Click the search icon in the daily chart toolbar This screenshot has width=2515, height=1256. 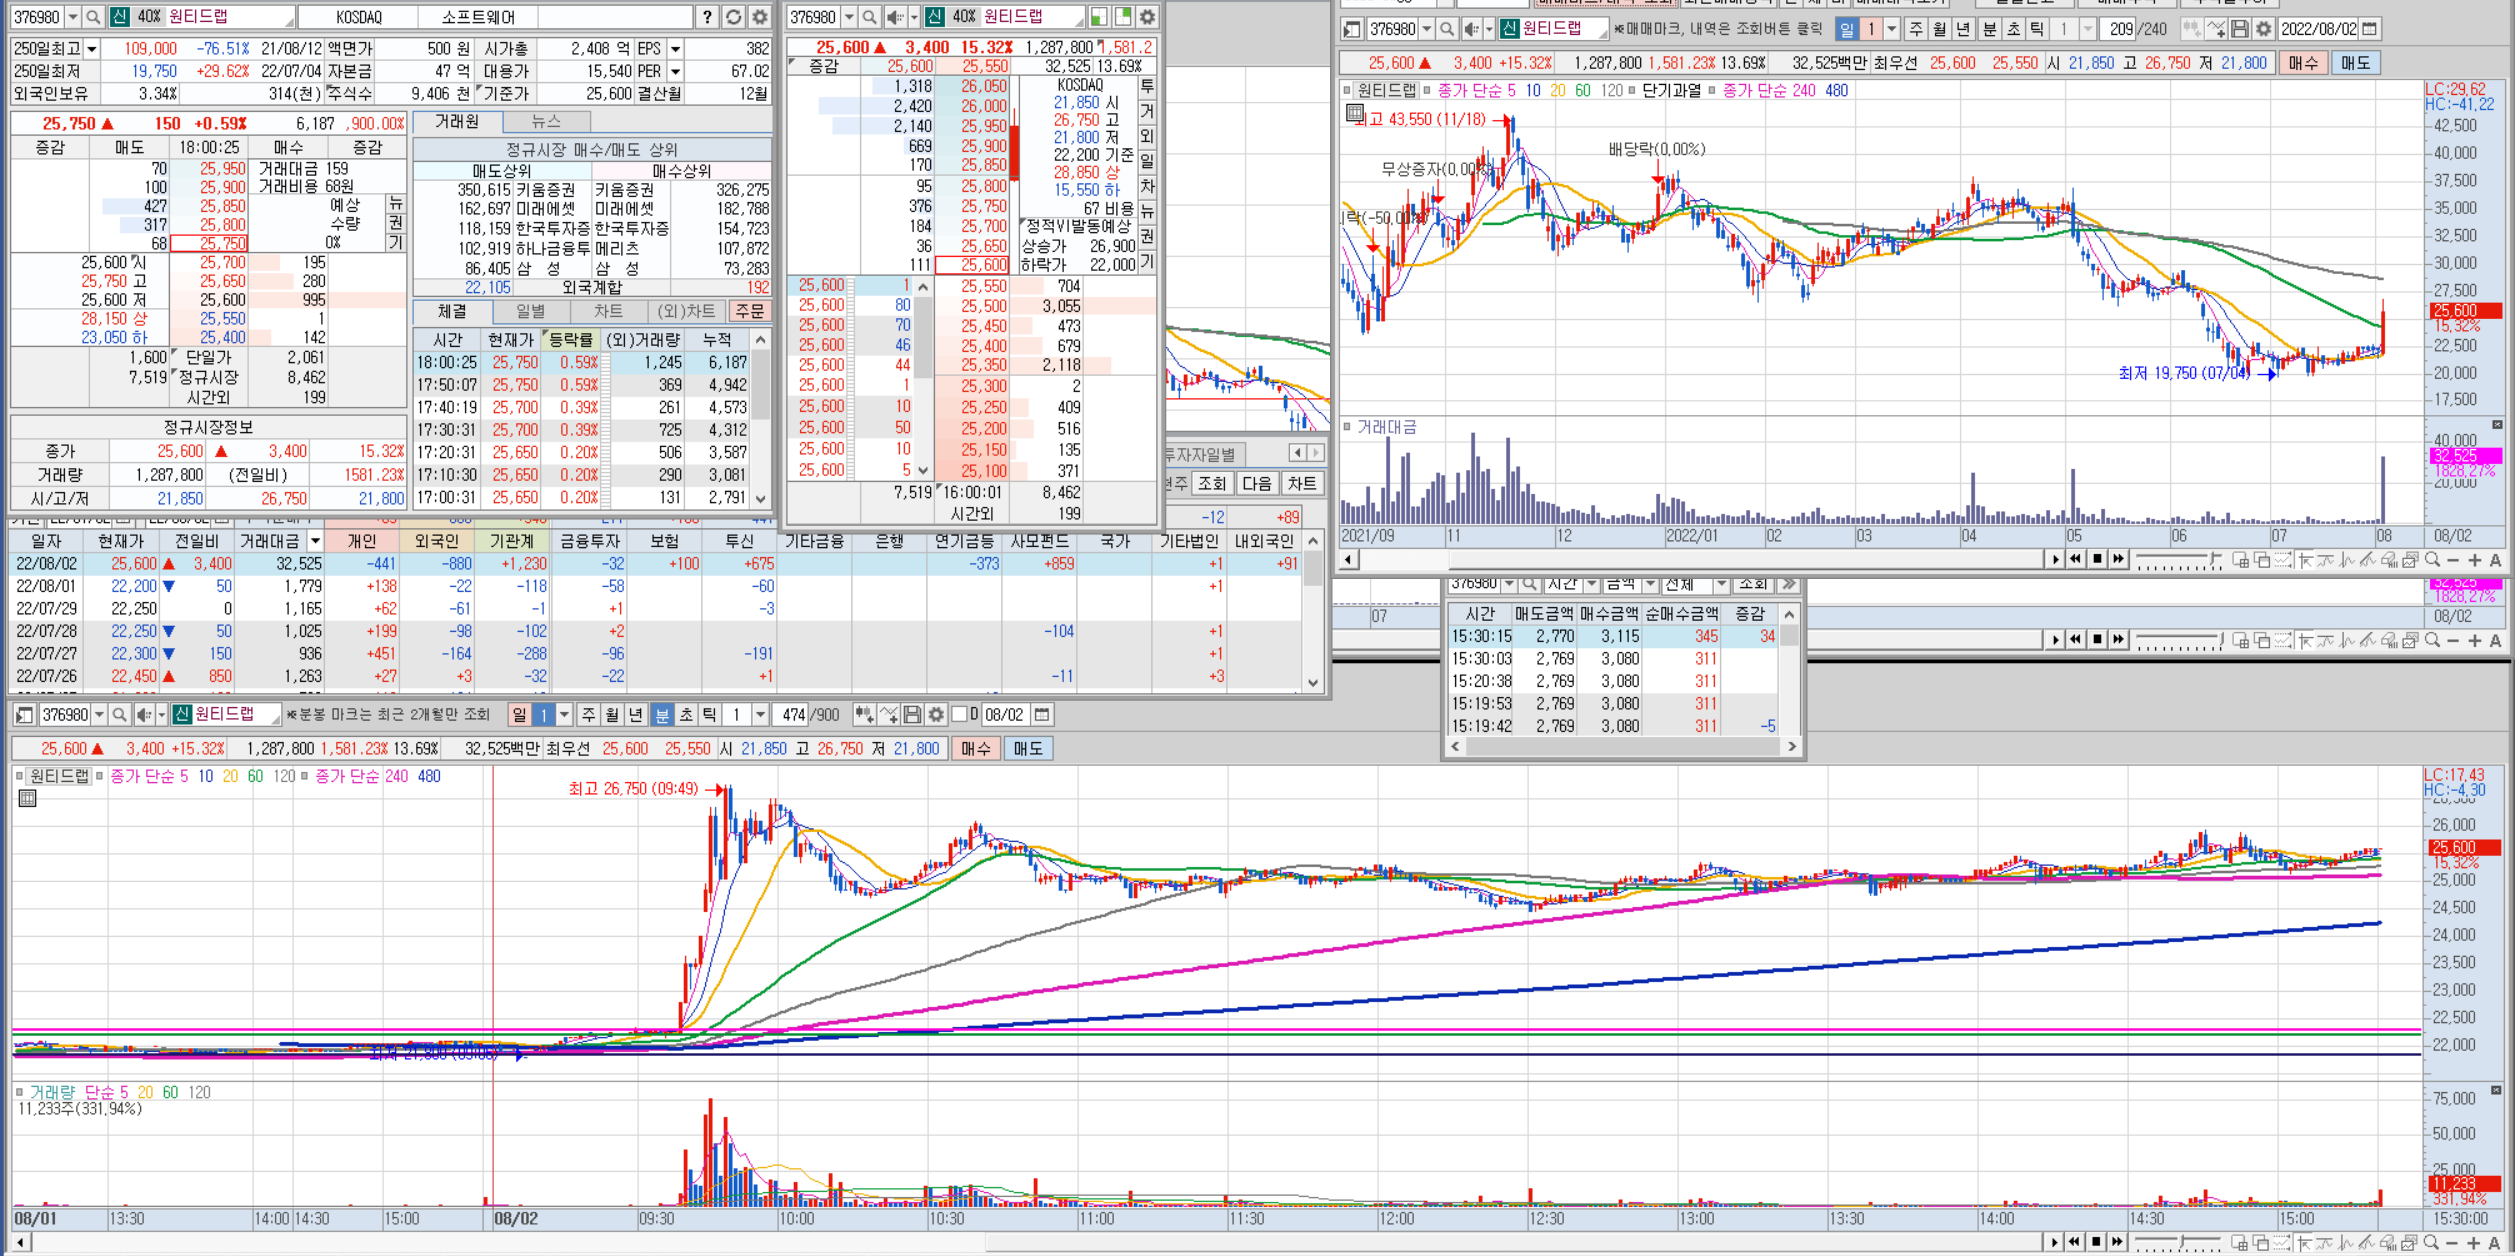(1447, 29)
